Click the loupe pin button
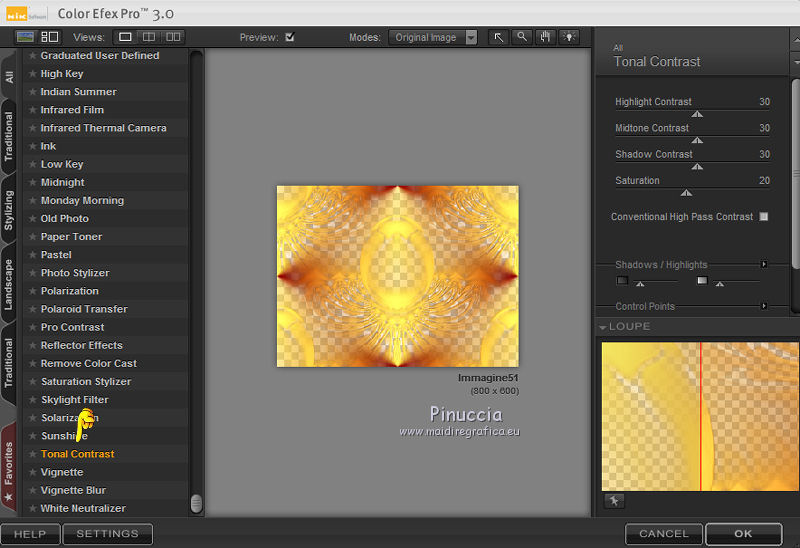 click(x=612, y=500)
